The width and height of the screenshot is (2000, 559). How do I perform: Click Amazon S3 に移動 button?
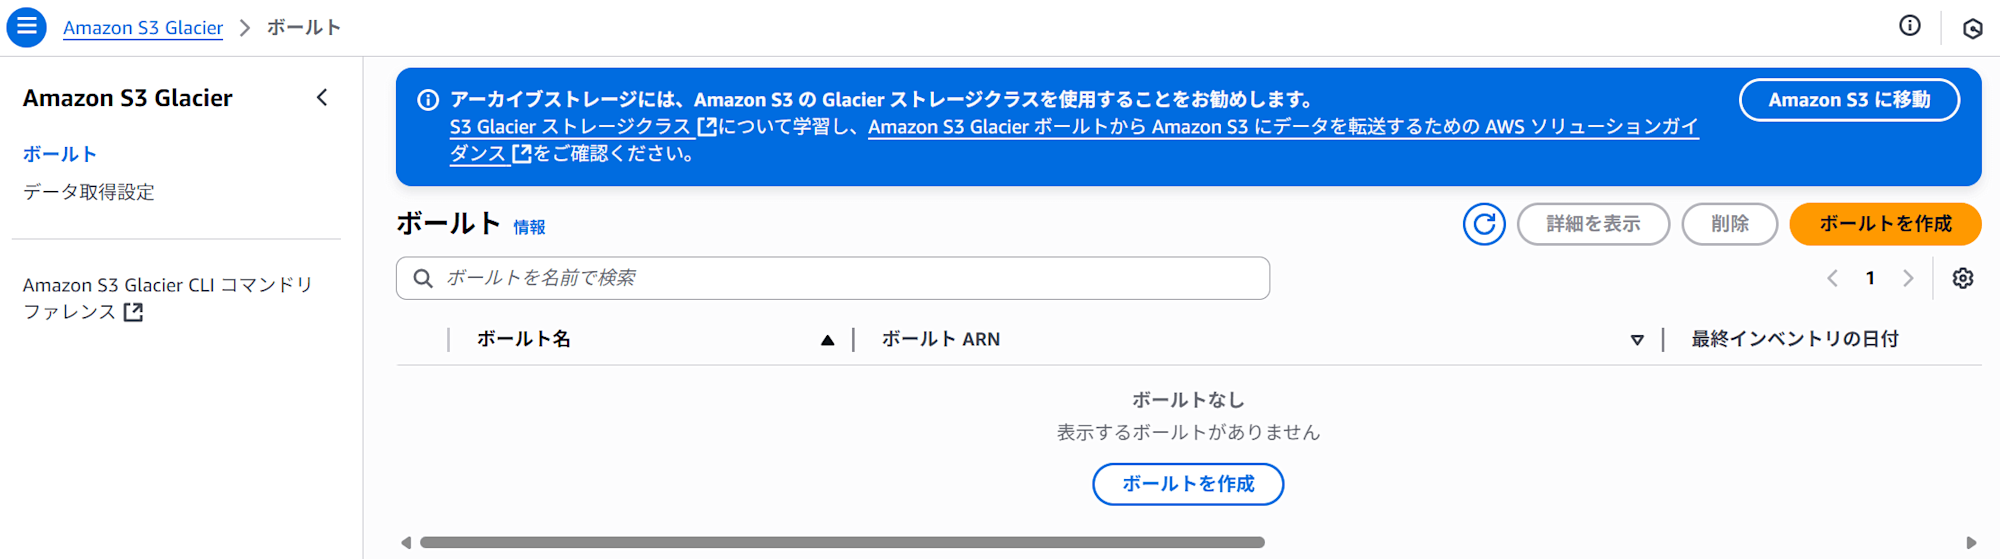pos(1848,100)
